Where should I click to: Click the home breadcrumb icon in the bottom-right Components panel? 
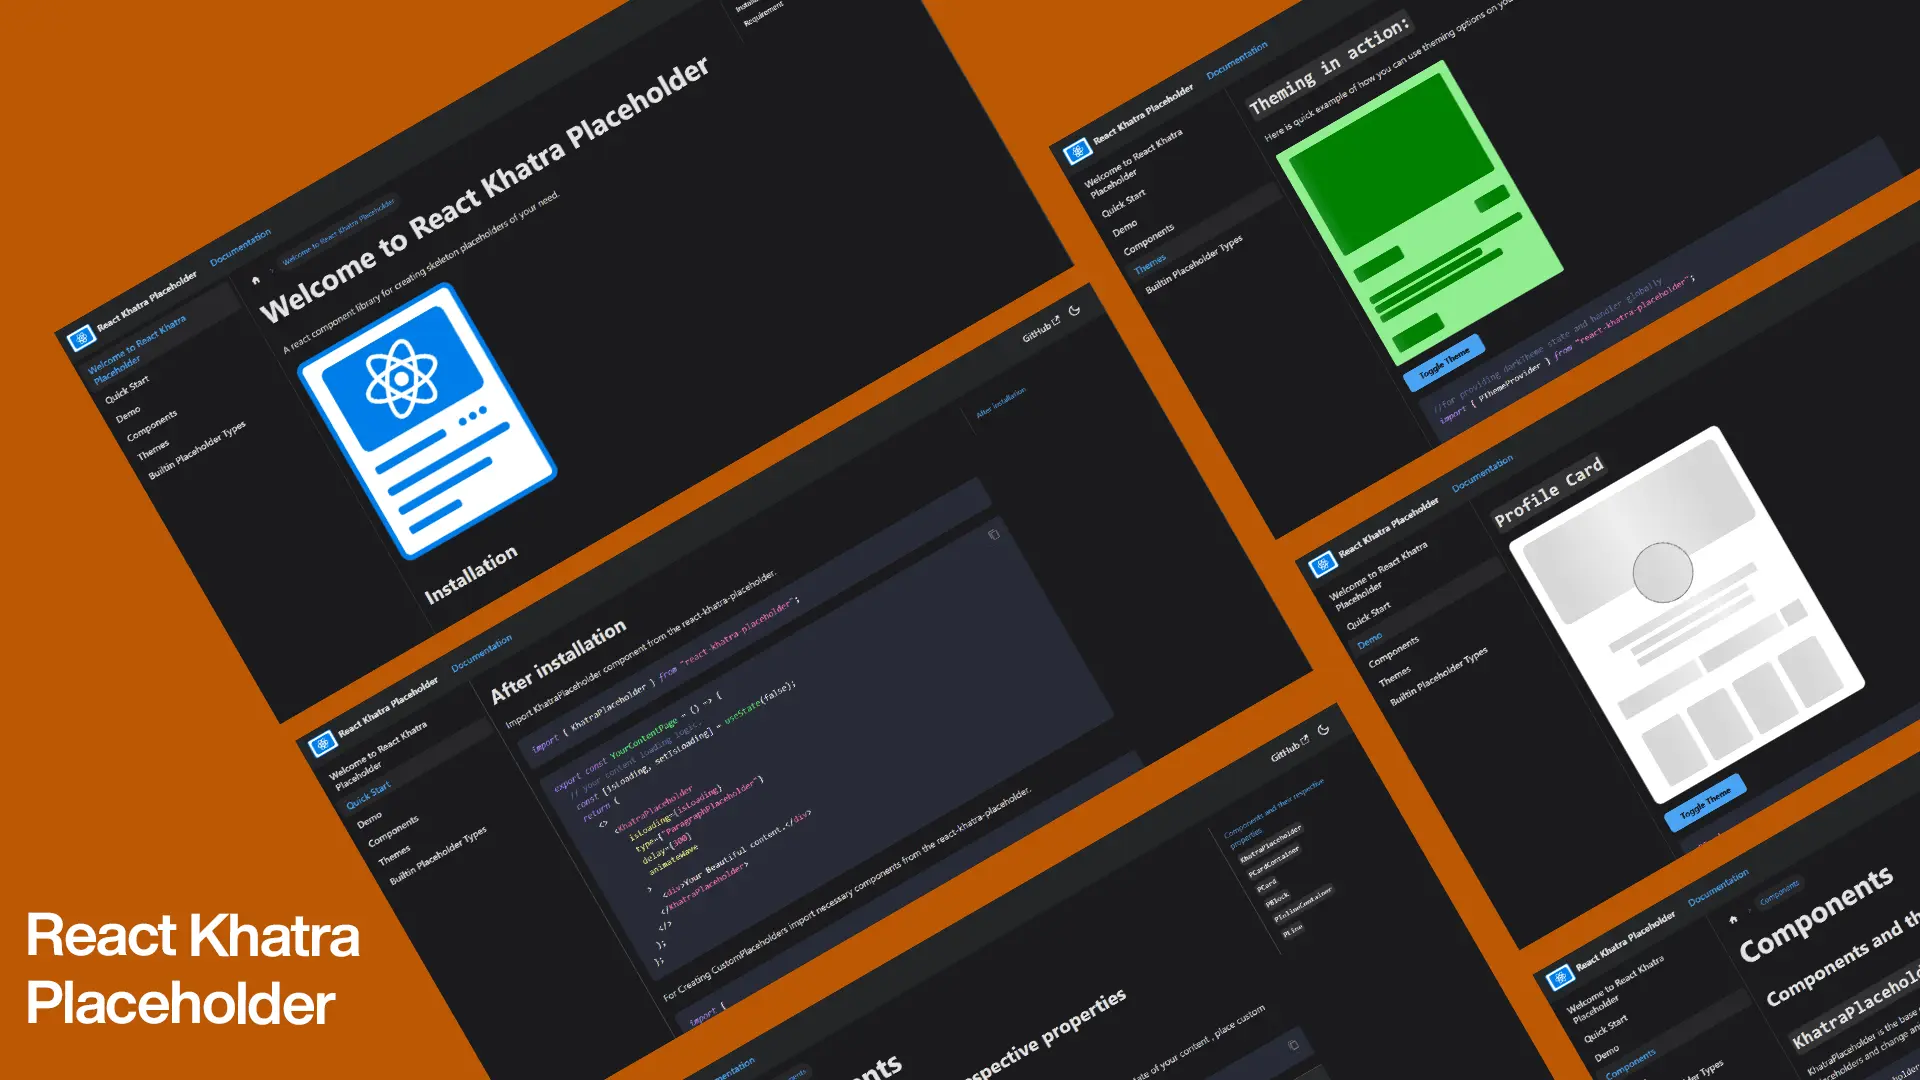[x=1734, y=919]
